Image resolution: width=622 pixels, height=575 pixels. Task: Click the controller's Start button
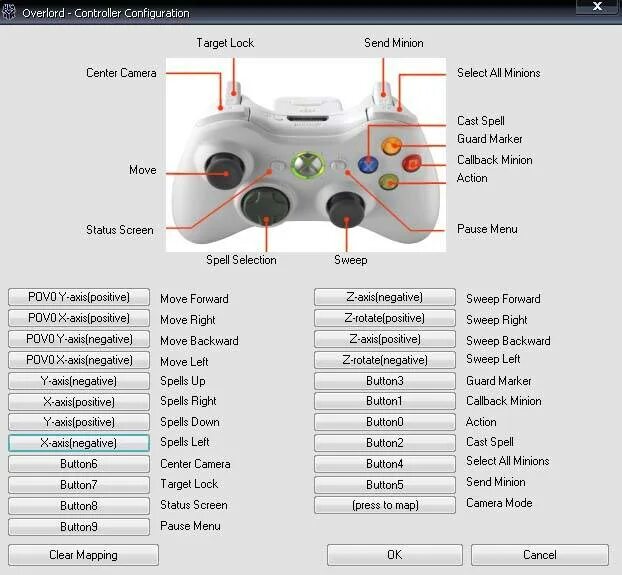pos(339,165)
